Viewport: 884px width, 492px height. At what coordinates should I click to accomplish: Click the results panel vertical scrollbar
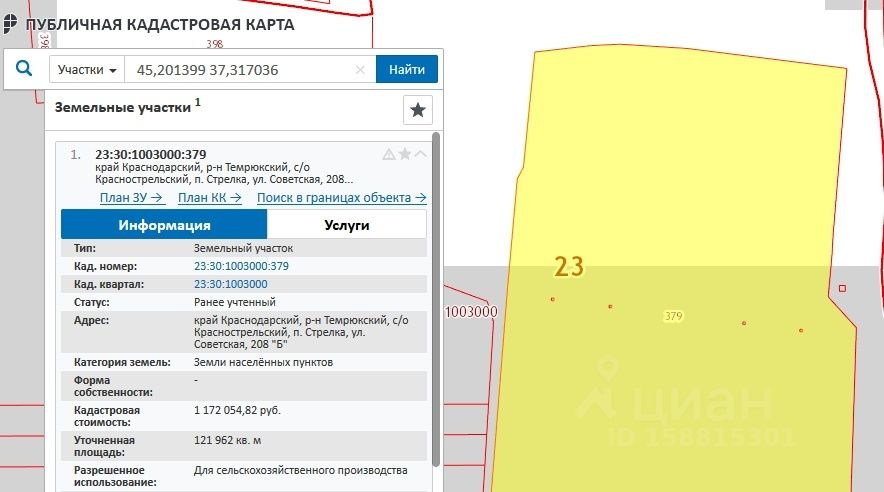pos(435,300)
